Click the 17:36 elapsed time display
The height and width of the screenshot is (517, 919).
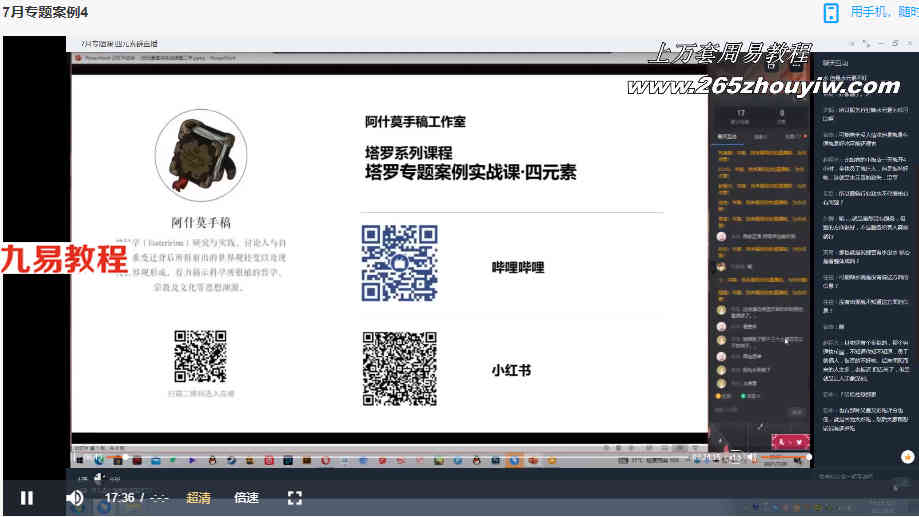coord(120,498)
